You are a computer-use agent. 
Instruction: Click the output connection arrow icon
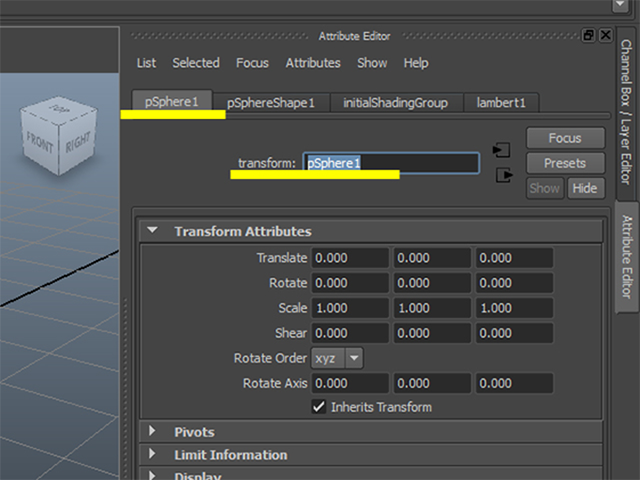tap(504, 176)
